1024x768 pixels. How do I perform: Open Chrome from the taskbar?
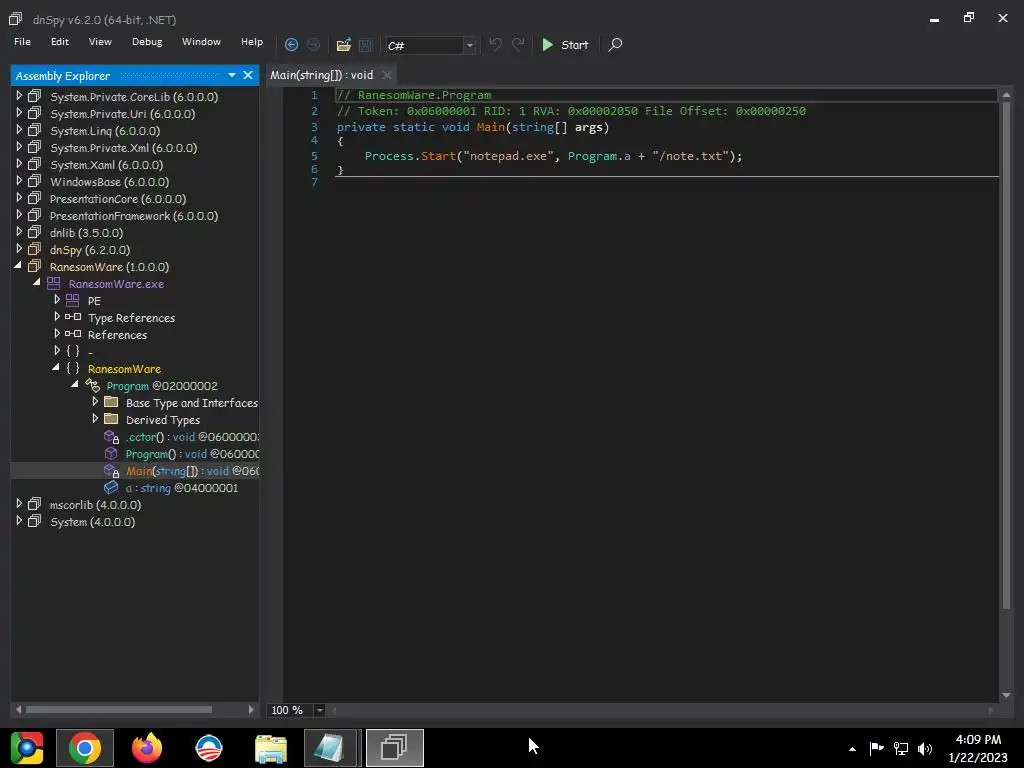click(85, 748)
